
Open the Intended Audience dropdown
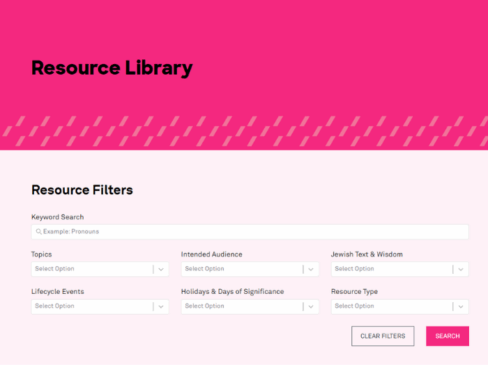(x=250, y=269)
